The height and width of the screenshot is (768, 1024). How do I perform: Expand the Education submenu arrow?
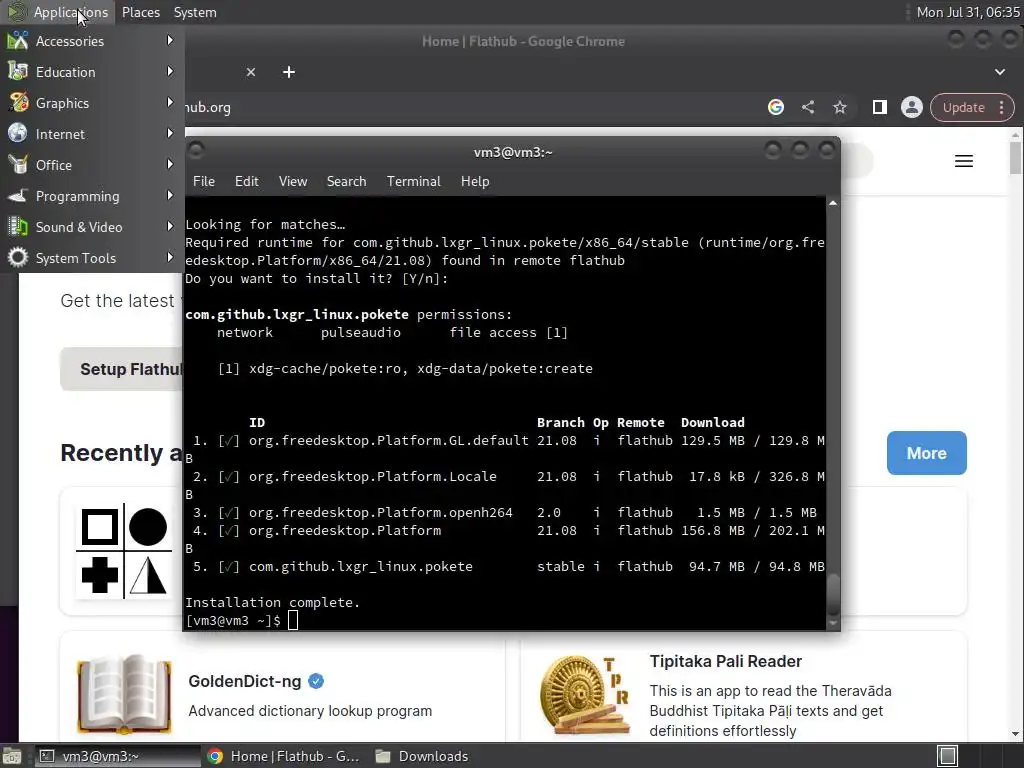coord(170,71)
